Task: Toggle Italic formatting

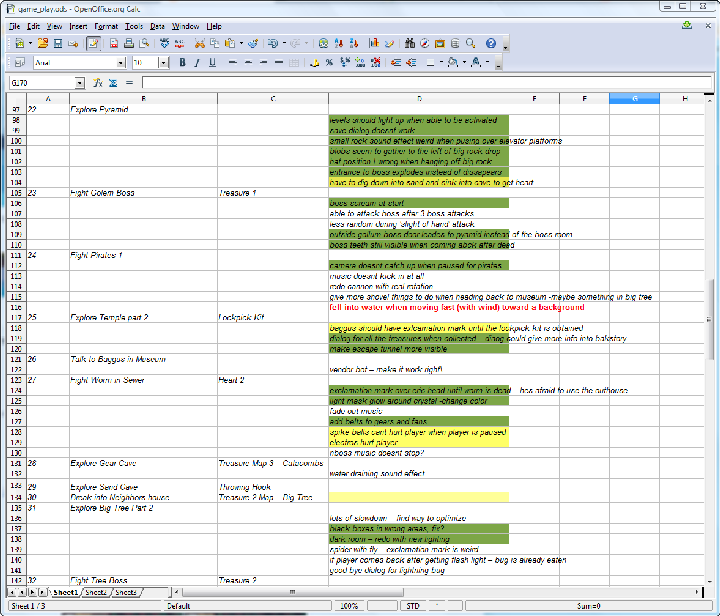Action: coord(197,62)
